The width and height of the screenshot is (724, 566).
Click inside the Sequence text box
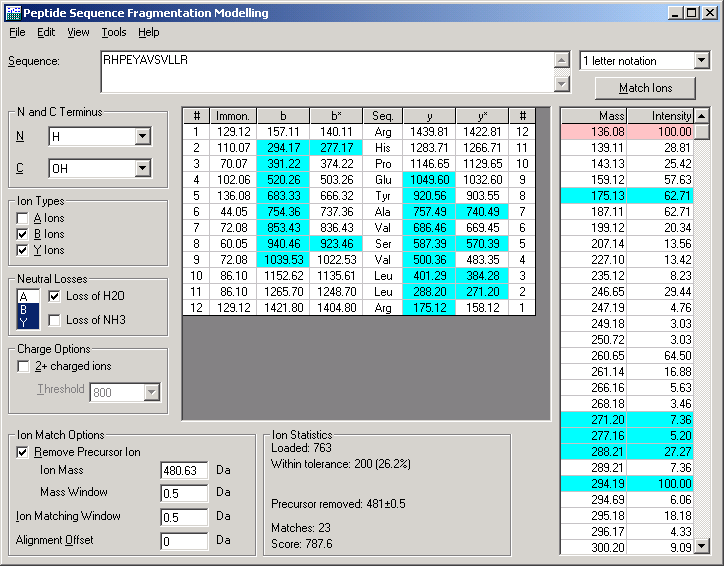click(327, 72)
